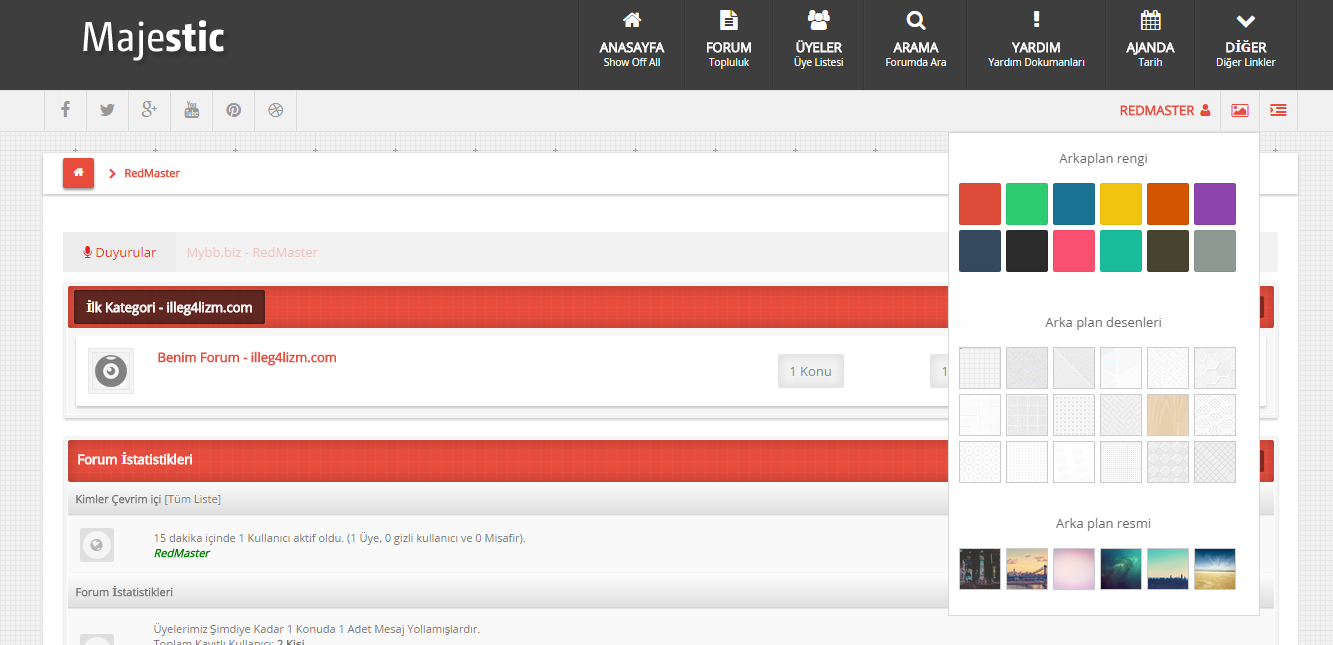Click the Tüm Liste link
Screen dimensions: 1333x645
(193, 499)
